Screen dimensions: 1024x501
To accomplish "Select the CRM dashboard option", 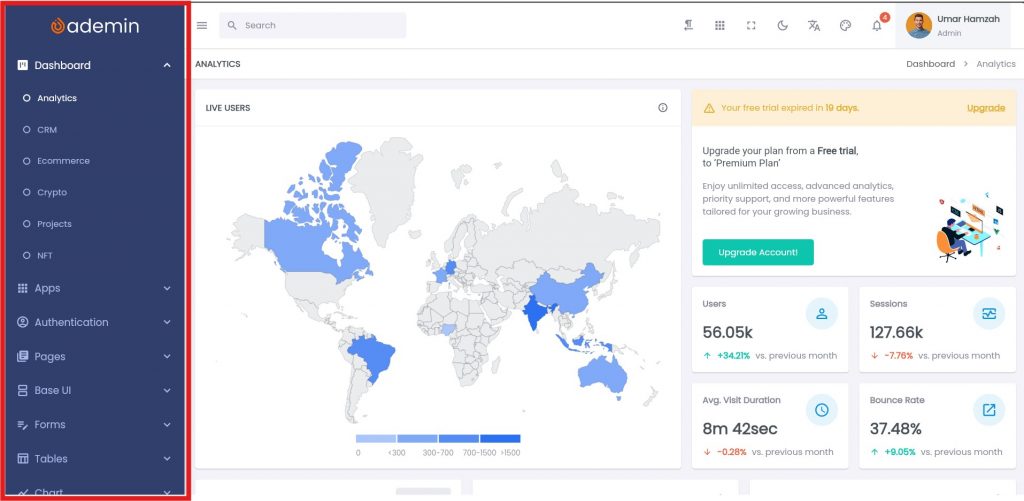I will click(47, 130).
